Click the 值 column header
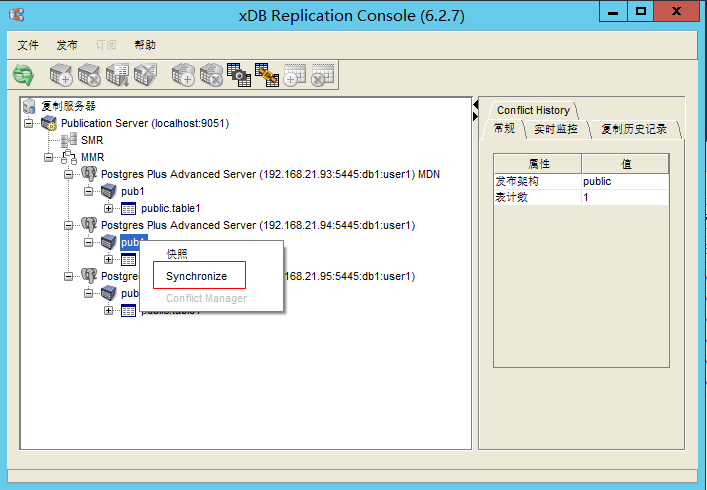The image size is (707, 490). coord(625,164)
